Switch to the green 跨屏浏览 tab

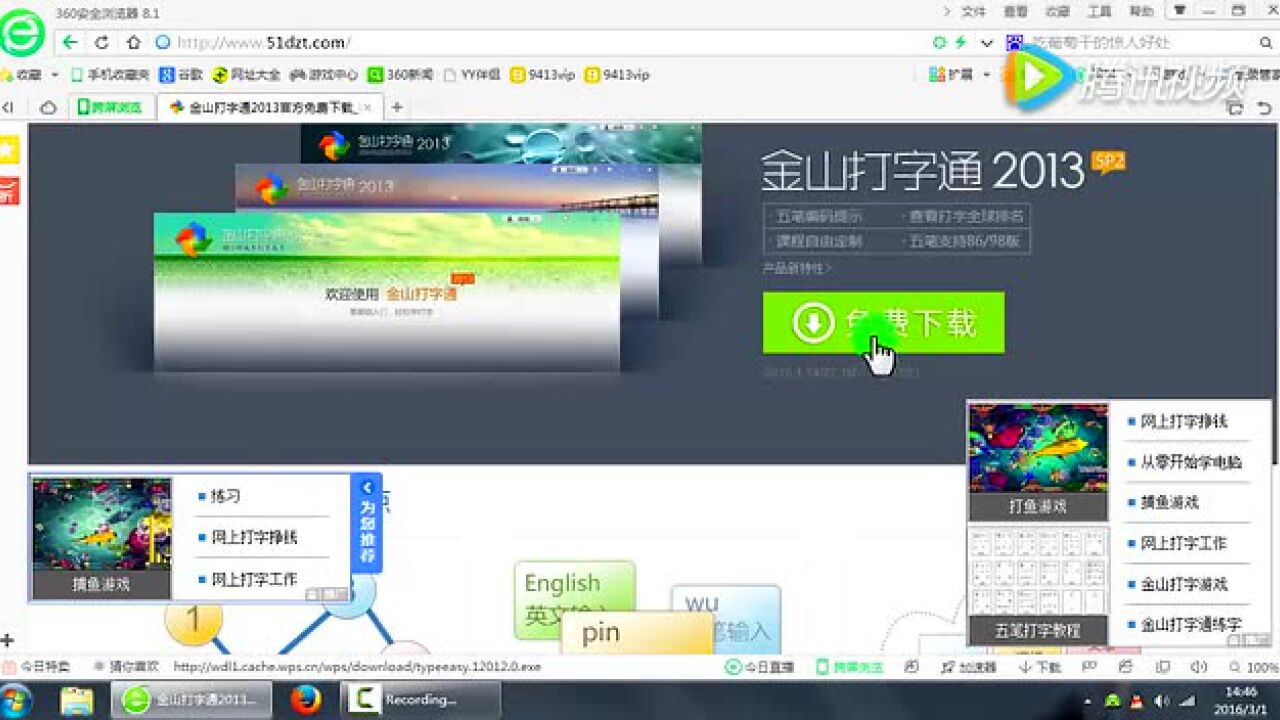tap(111, 107)
